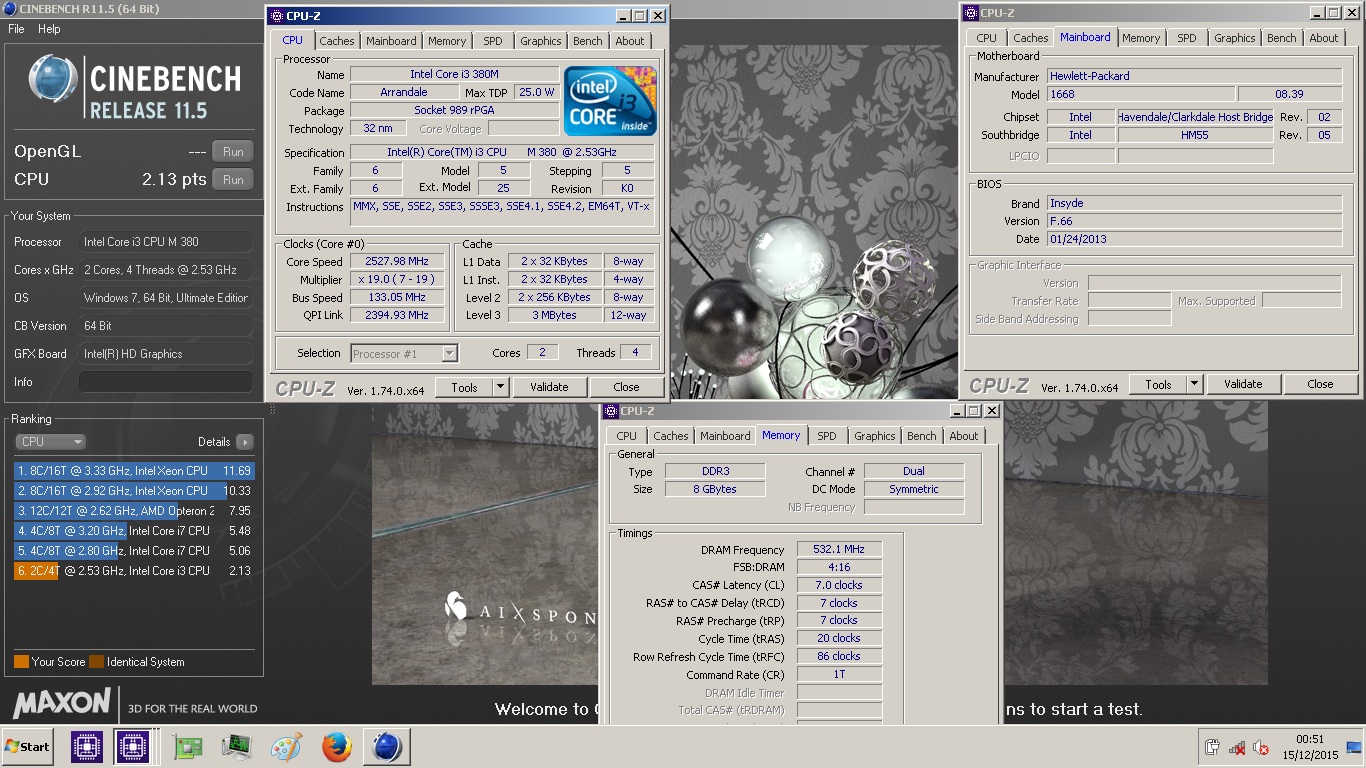
Task: Switch to Bench tab in the CPU-tab CPU-Z window
Action: click(588, 41)
